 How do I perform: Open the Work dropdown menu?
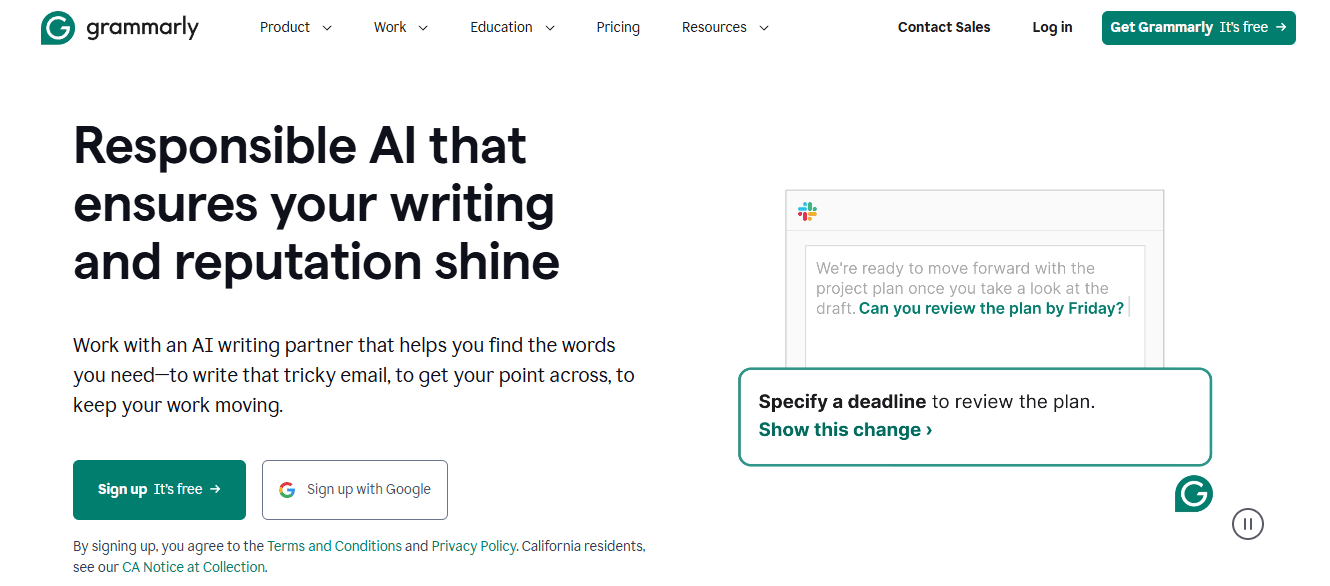[x=400, y=27]
